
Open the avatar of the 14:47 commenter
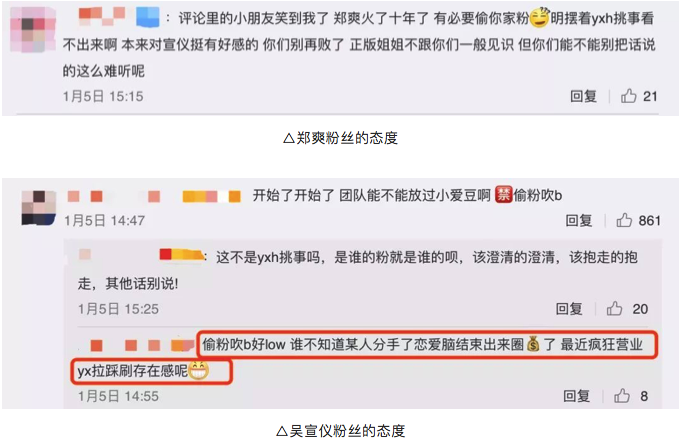(x=39, y=208)
